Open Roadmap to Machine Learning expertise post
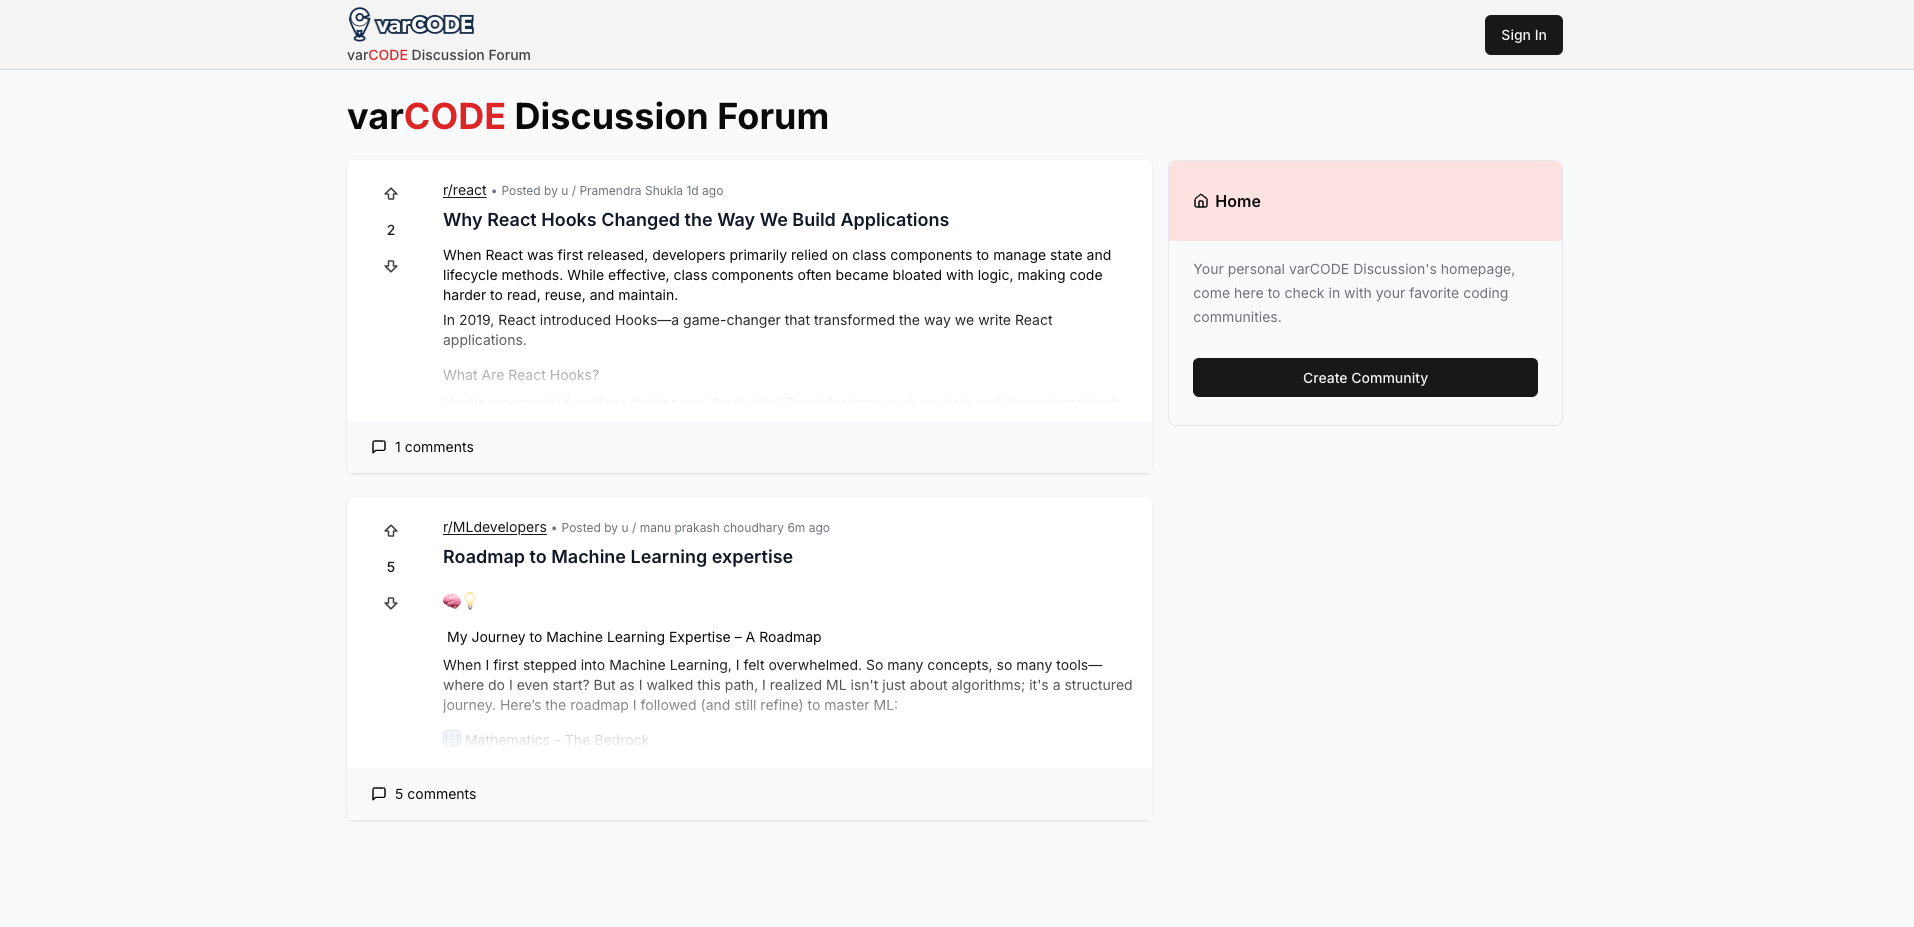Screen dimensions: 1914x927 click(x=618, y=557)
